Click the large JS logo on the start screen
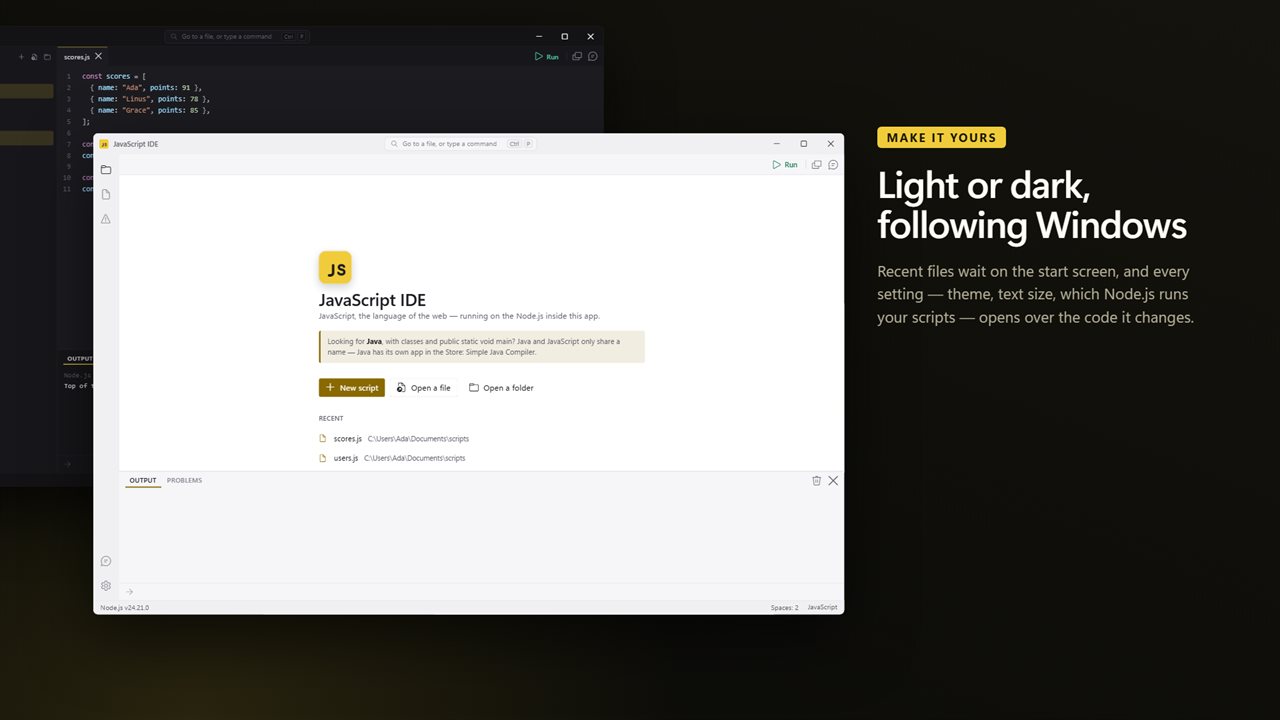 (335, 268)
